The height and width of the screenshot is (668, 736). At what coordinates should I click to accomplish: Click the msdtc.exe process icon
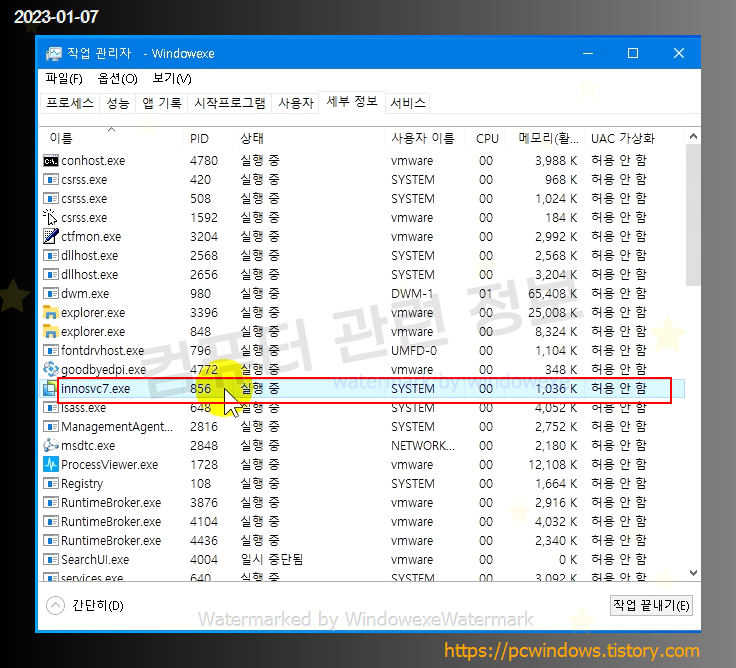(x=51, y=445)
